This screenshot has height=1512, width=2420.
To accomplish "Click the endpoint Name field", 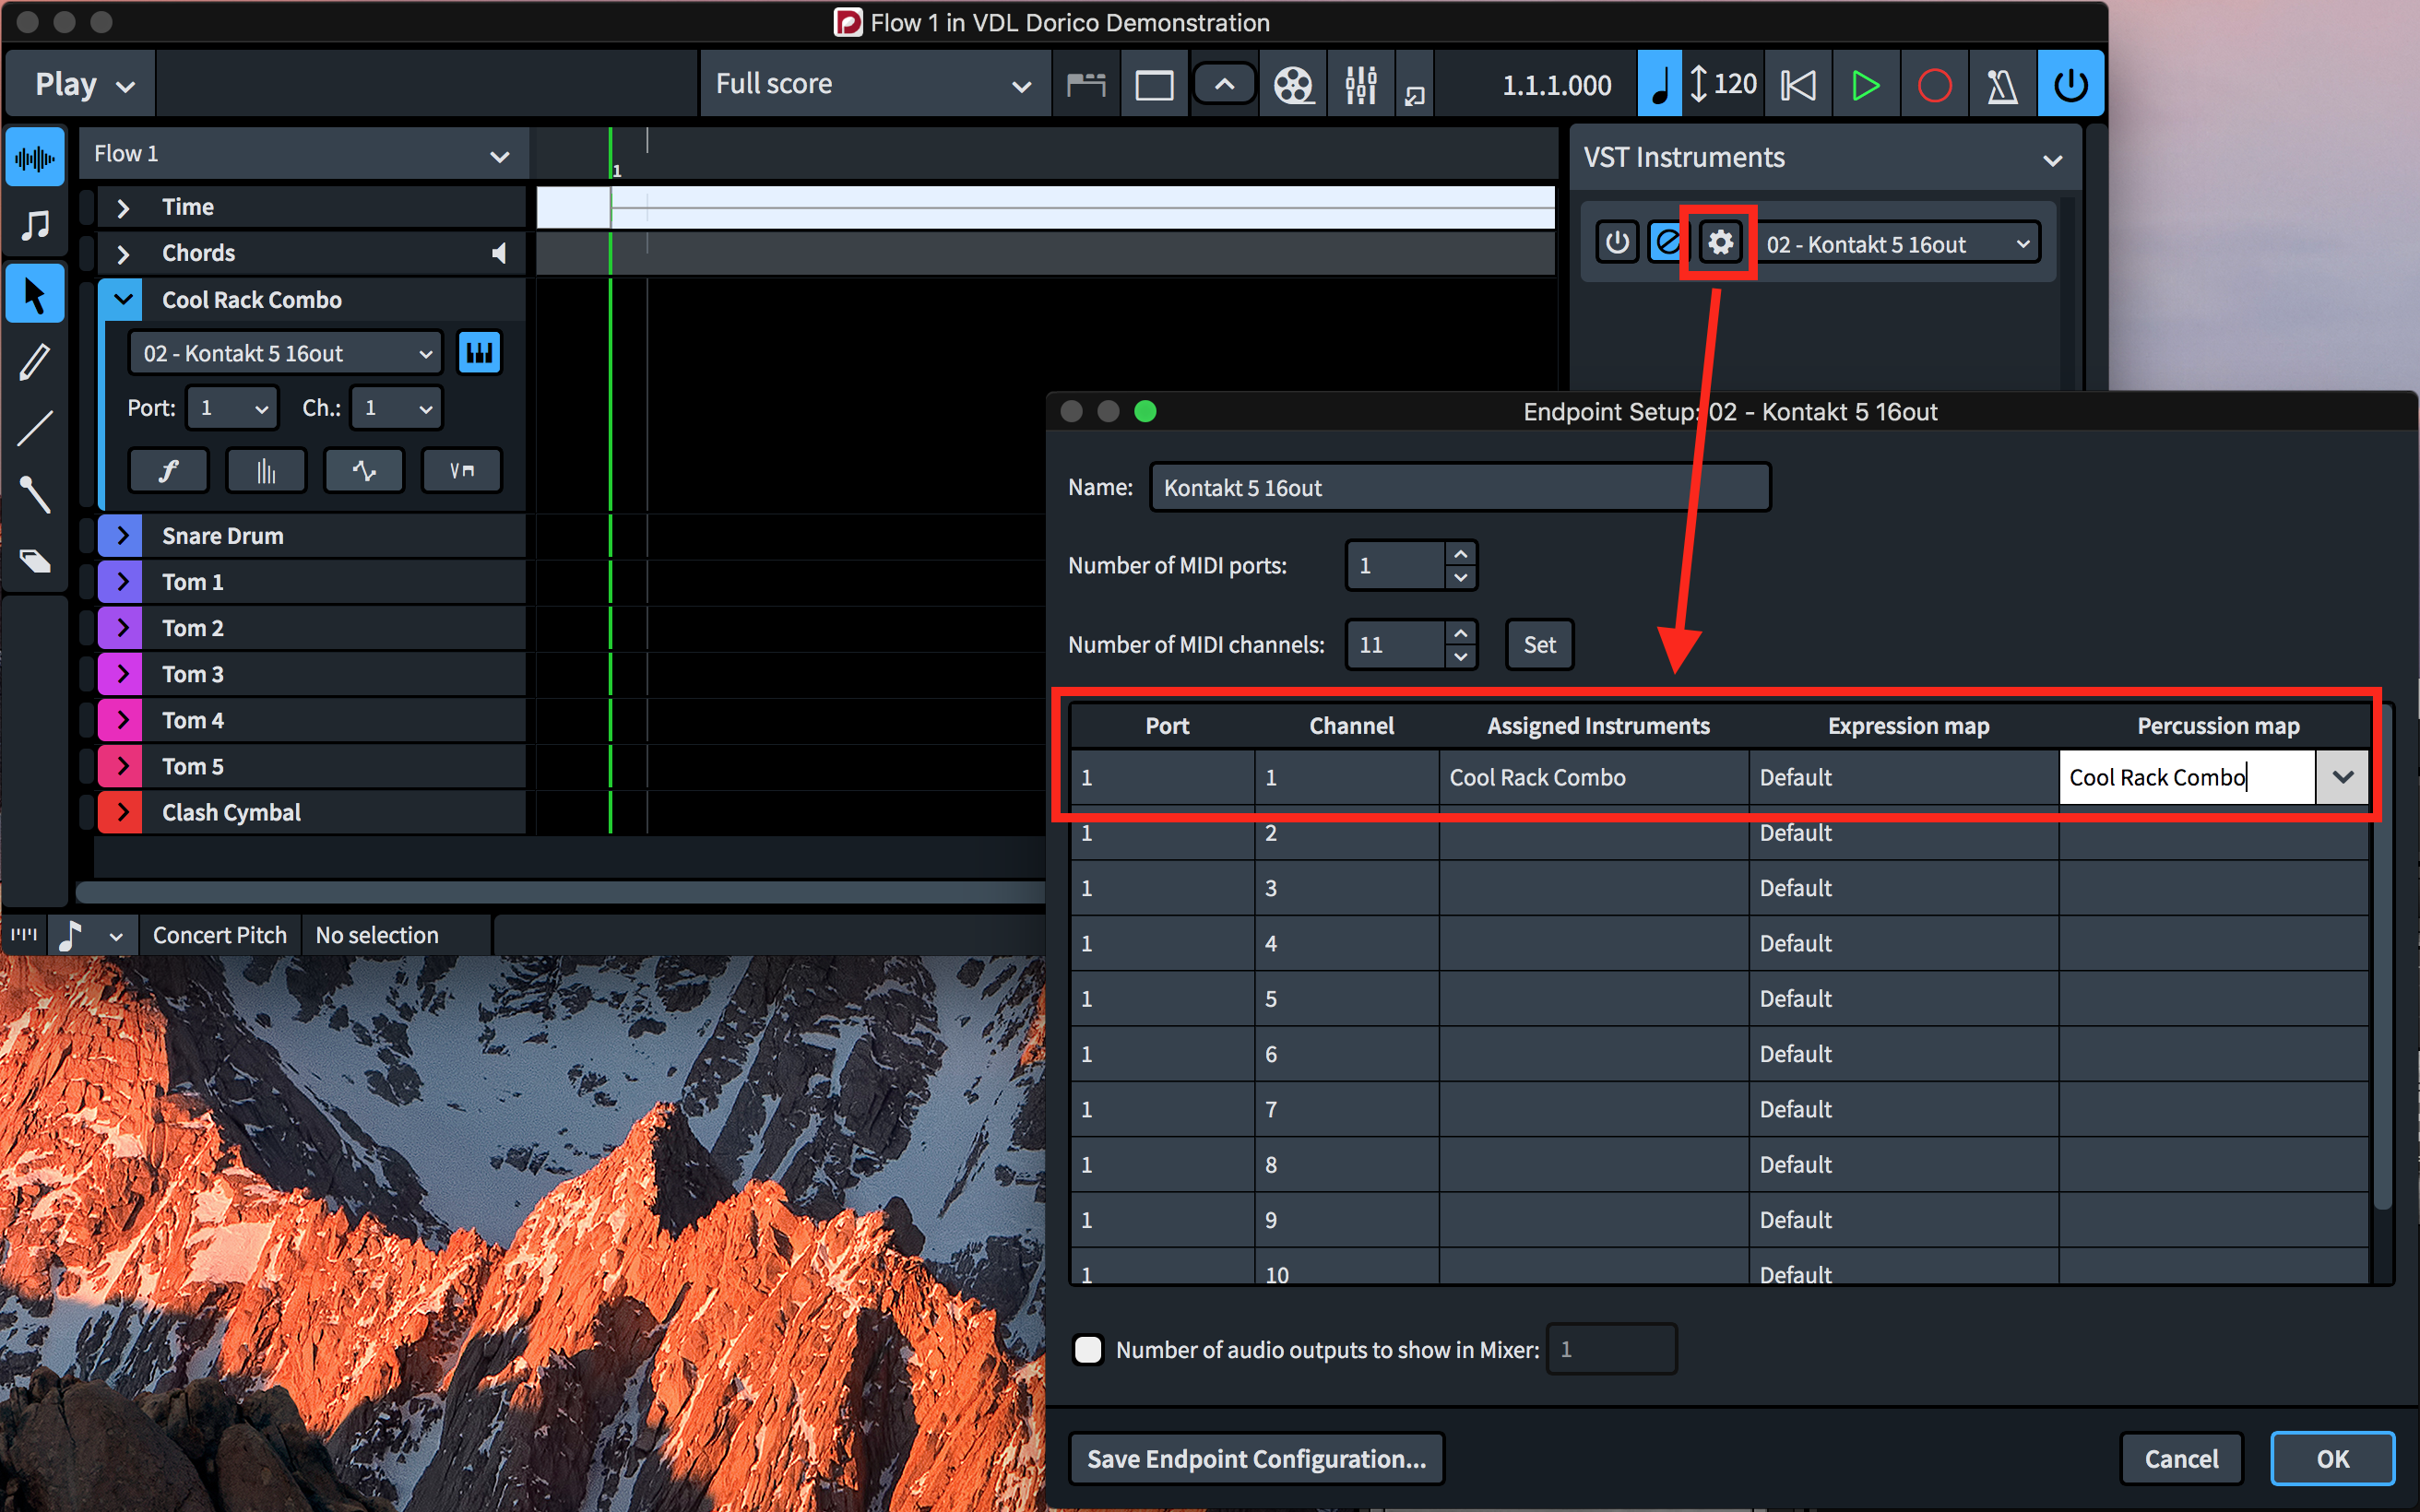I will click(1459, 487).
